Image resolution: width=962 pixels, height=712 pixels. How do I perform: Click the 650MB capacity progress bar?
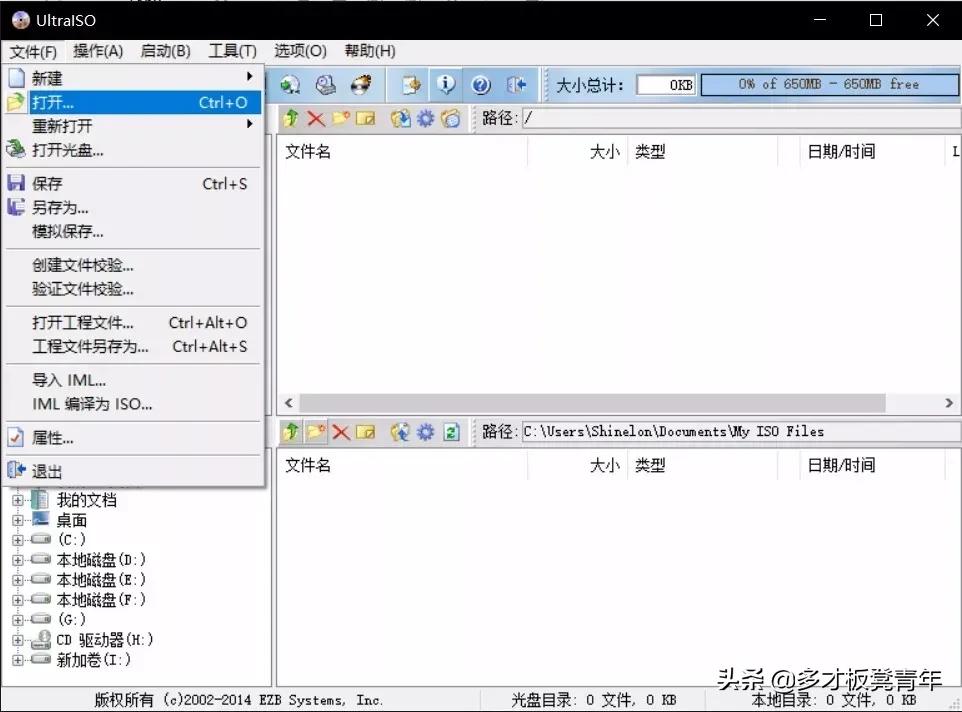(828, 85)
